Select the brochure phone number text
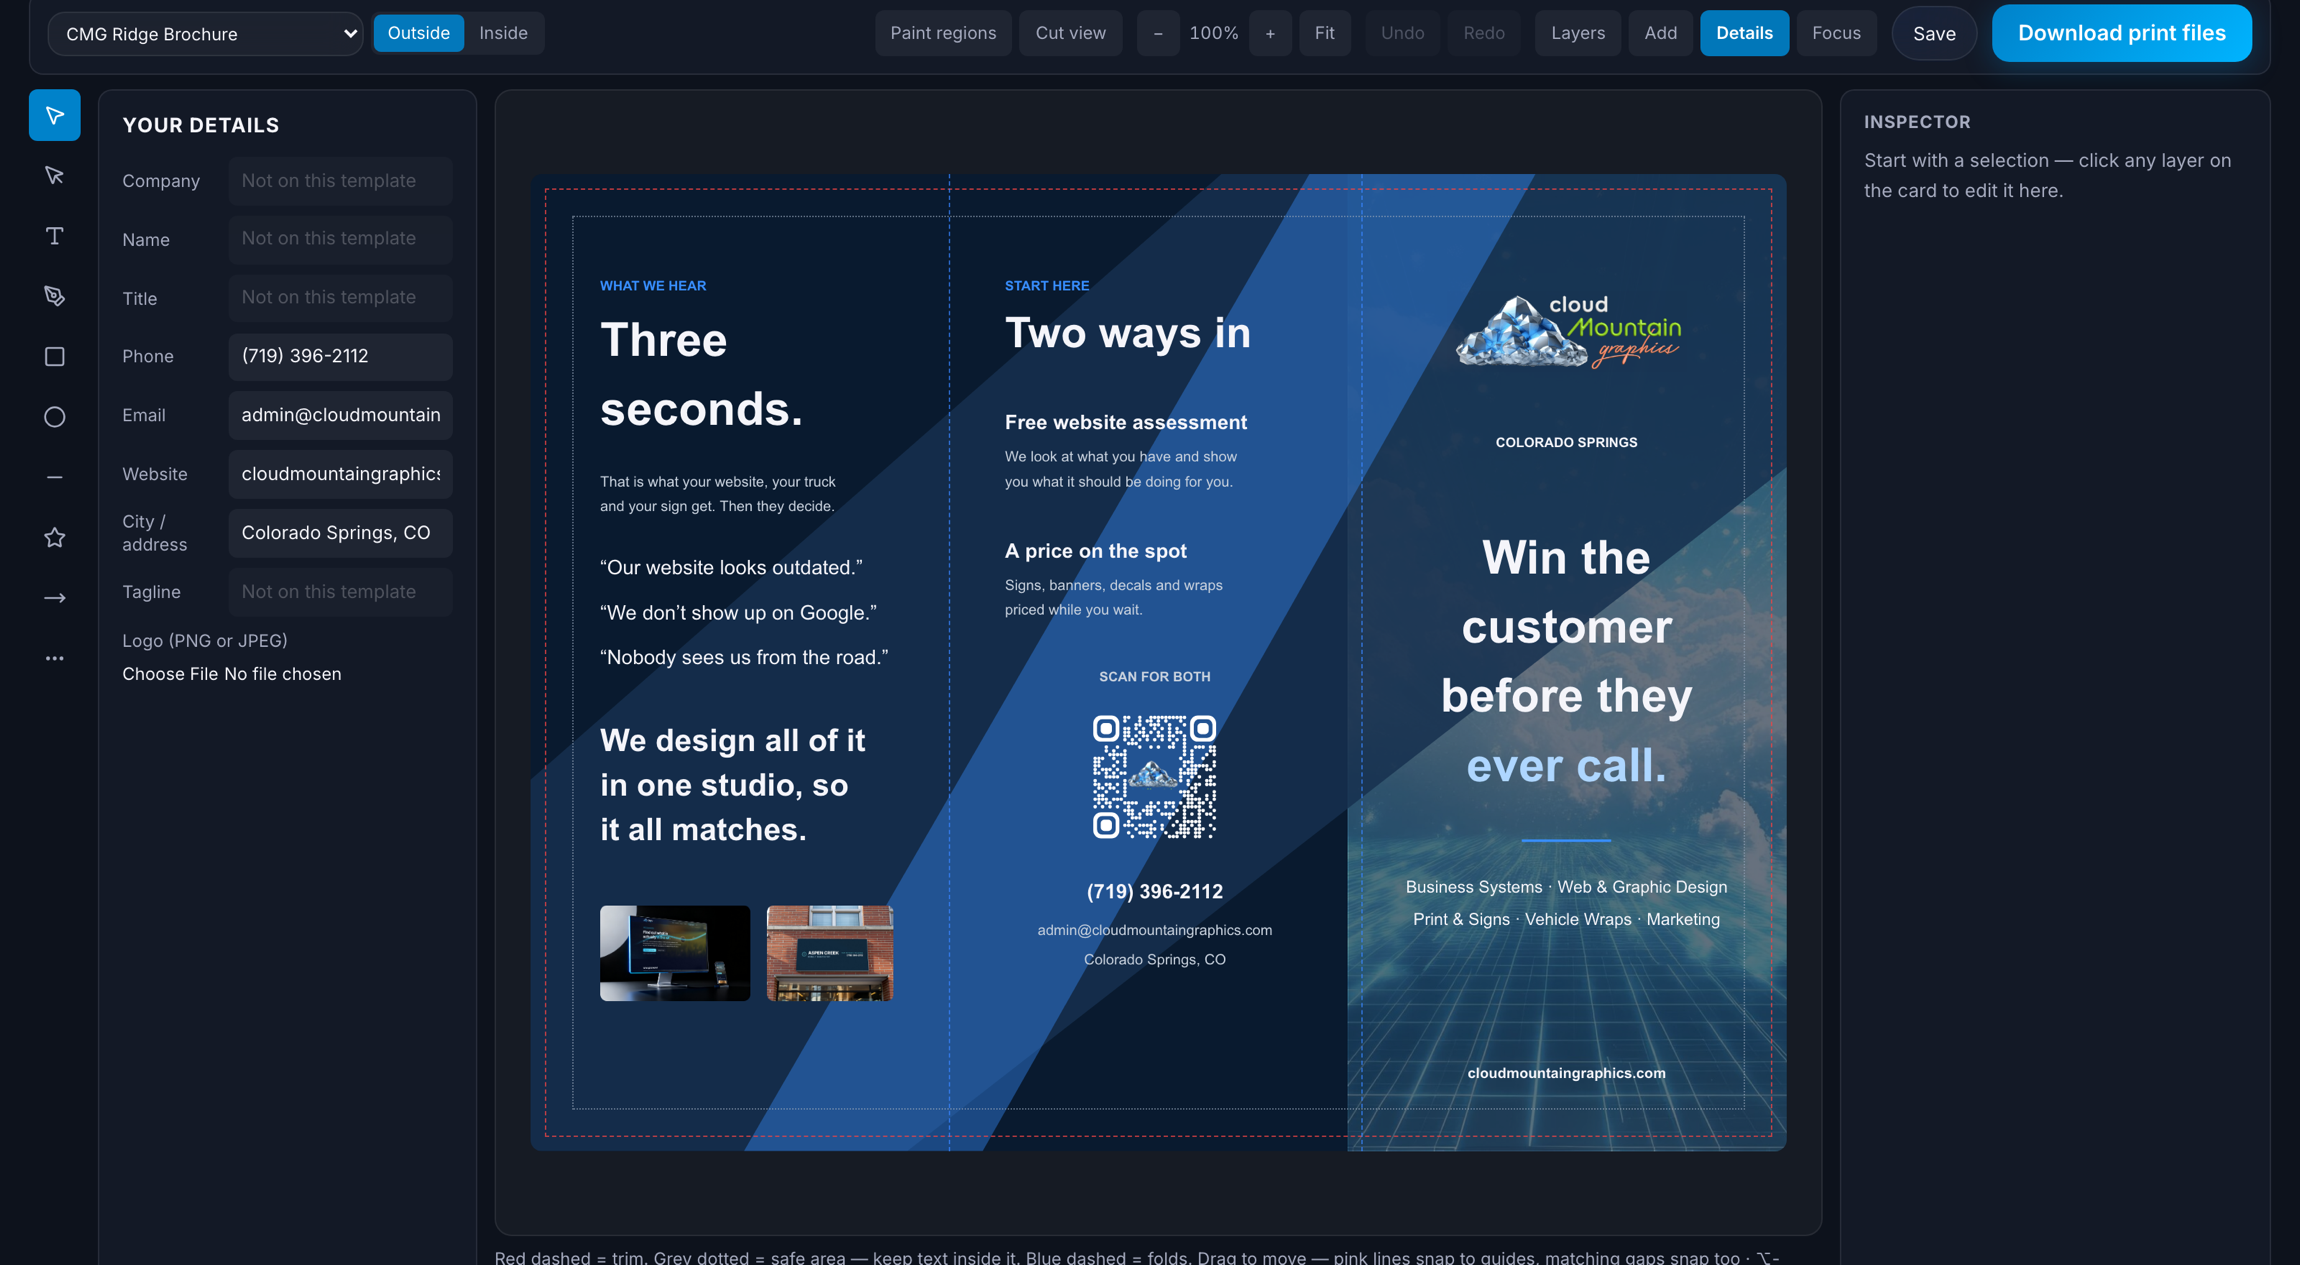The image size is (2300, 1265). coord(1154,891)
